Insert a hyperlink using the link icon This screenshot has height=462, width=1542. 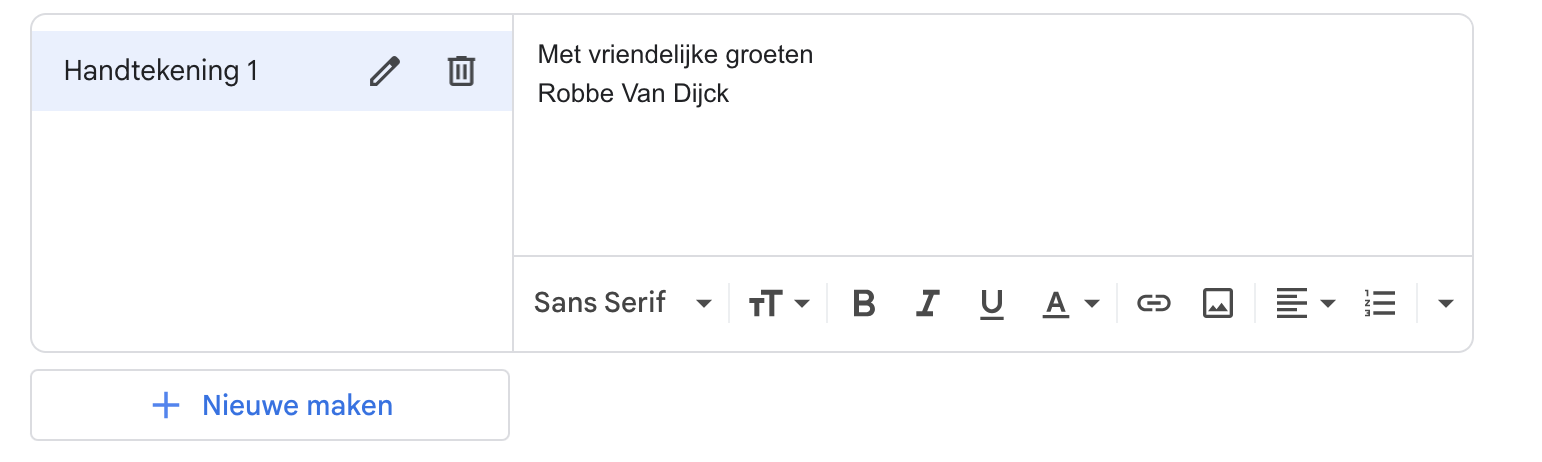(x=1153, y=303)
